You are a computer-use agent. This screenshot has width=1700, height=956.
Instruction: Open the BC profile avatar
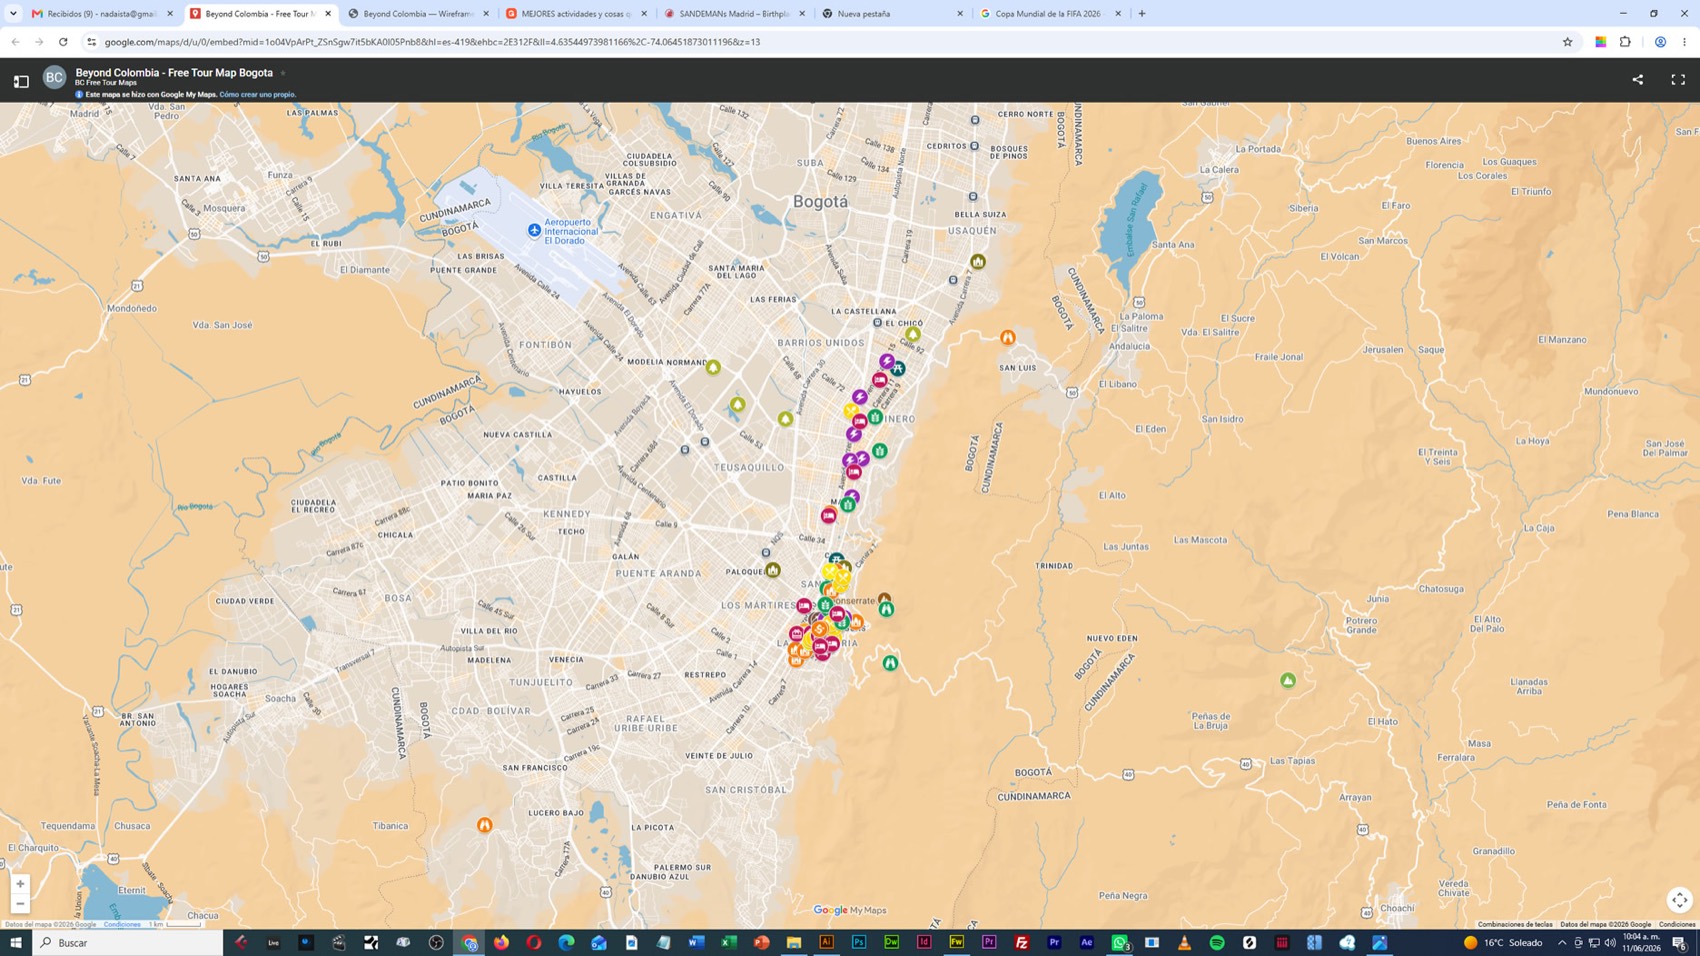(x=54, y=78)
